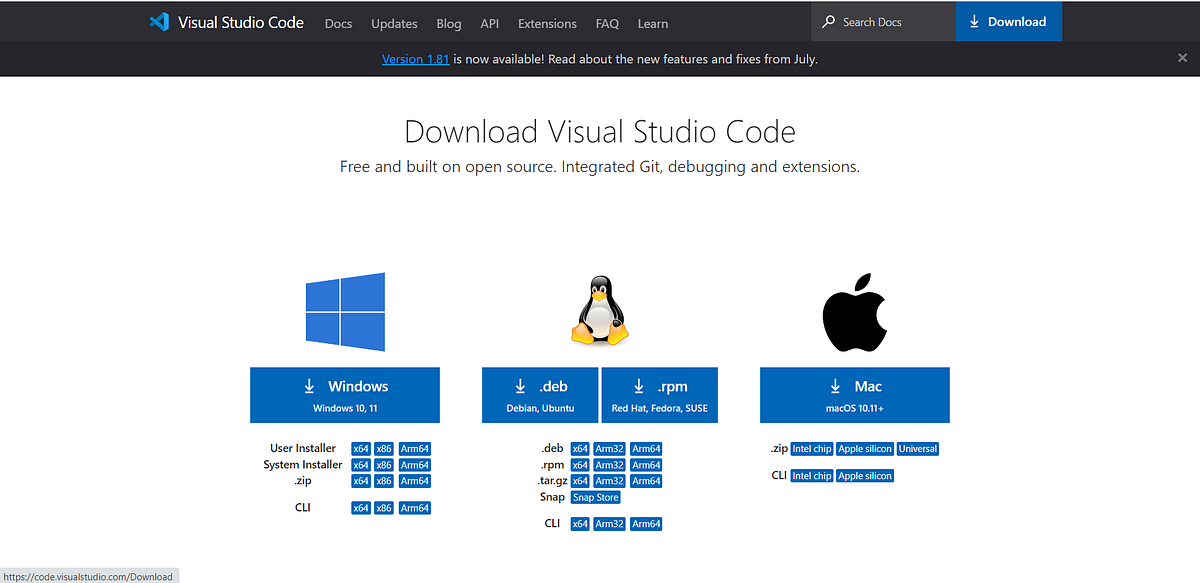Select Arm64 for Windows .zip
Screen dimensions: 1200x583
tap(415, 481)
